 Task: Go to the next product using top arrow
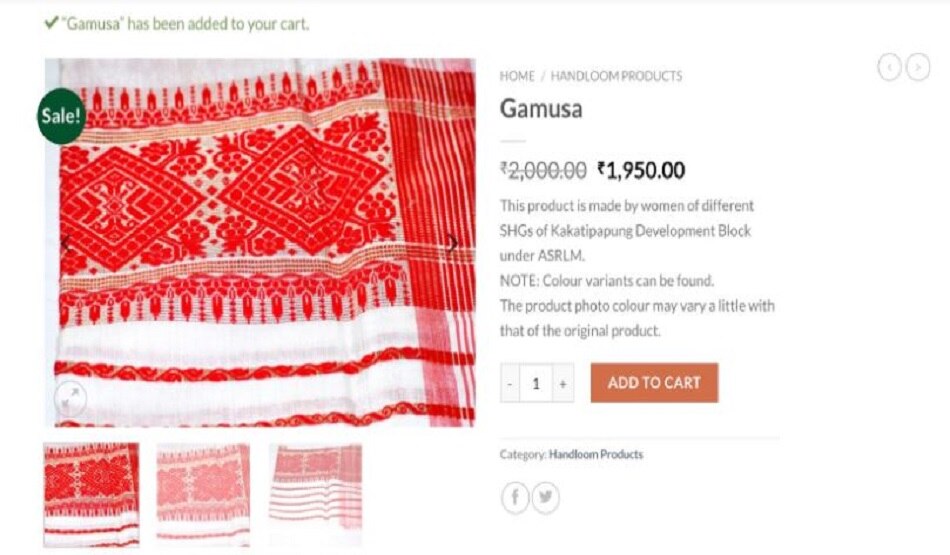pyautogui.click(x=918, y=67)
